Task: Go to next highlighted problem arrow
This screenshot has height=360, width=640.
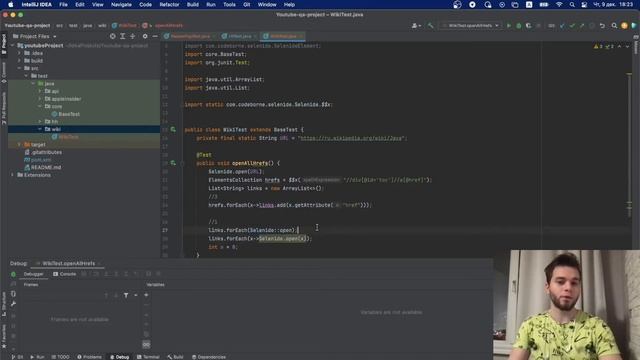Action: pyautogui.click(x=627, y=47)
